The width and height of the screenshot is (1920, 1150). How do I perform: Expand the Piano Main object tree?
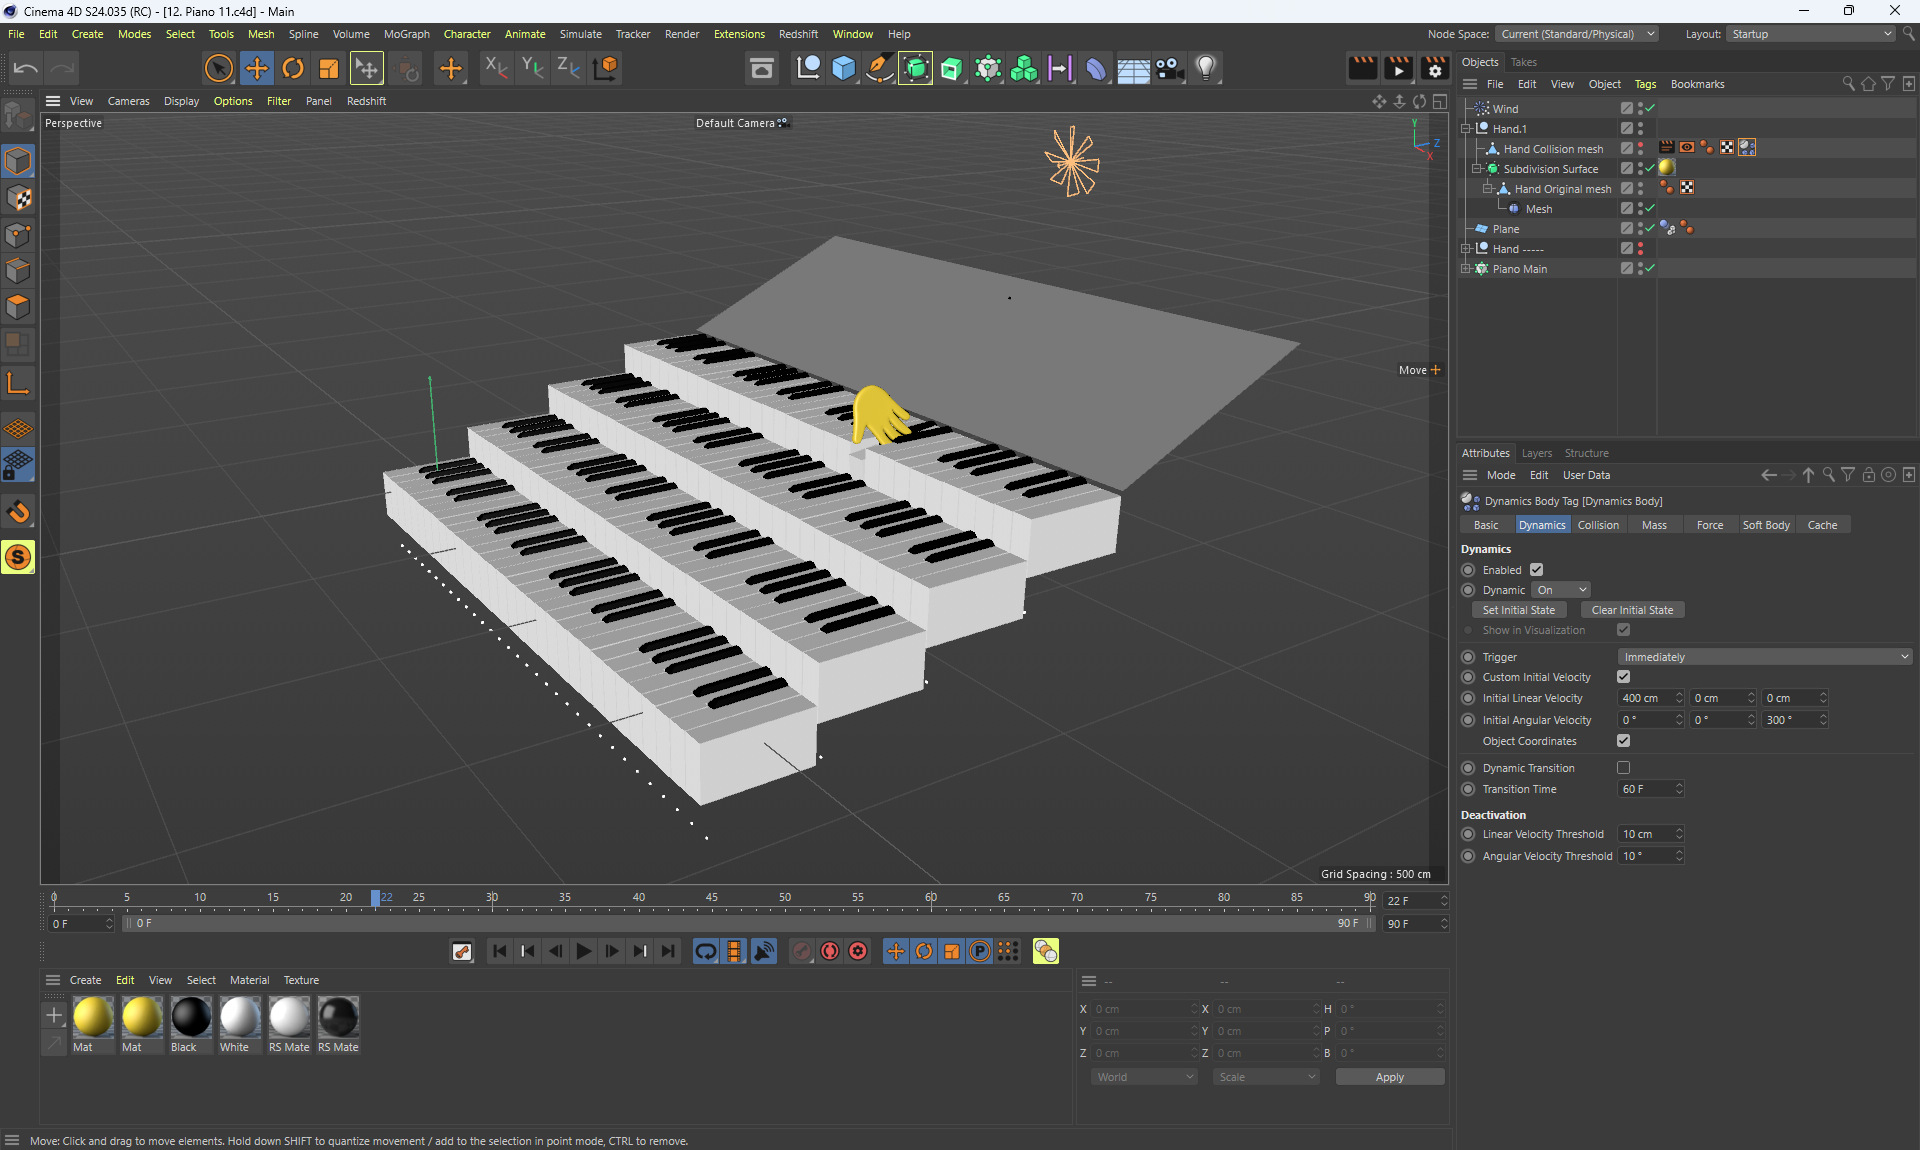1466,269
